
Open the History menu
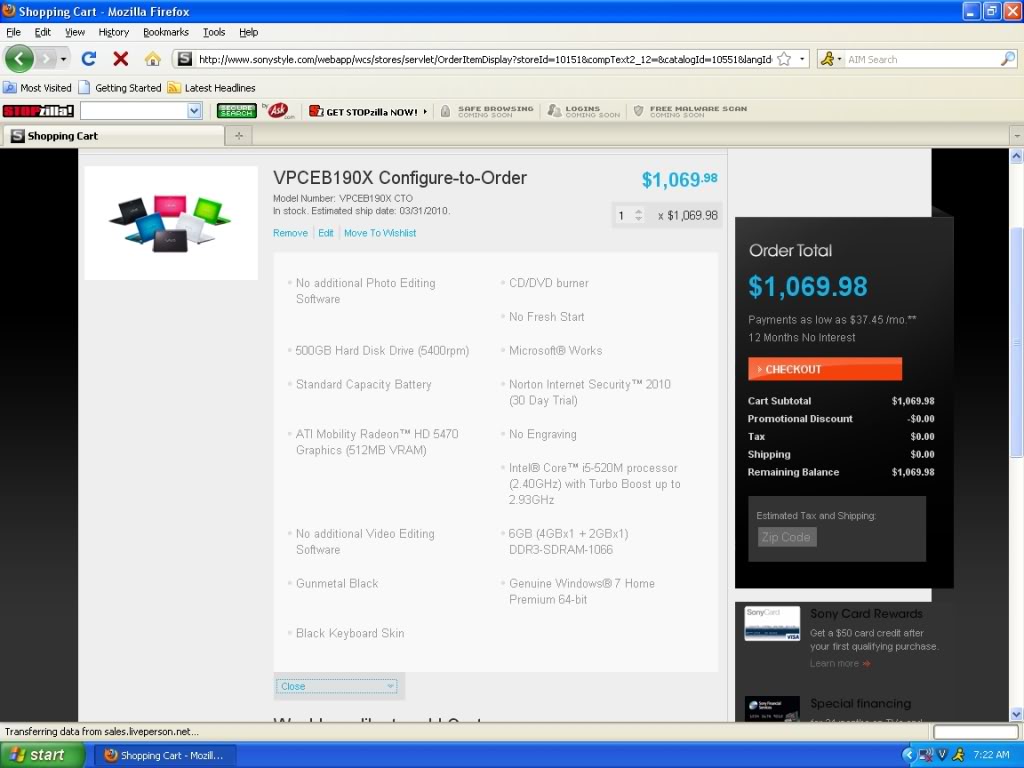(x=114, y=32)
